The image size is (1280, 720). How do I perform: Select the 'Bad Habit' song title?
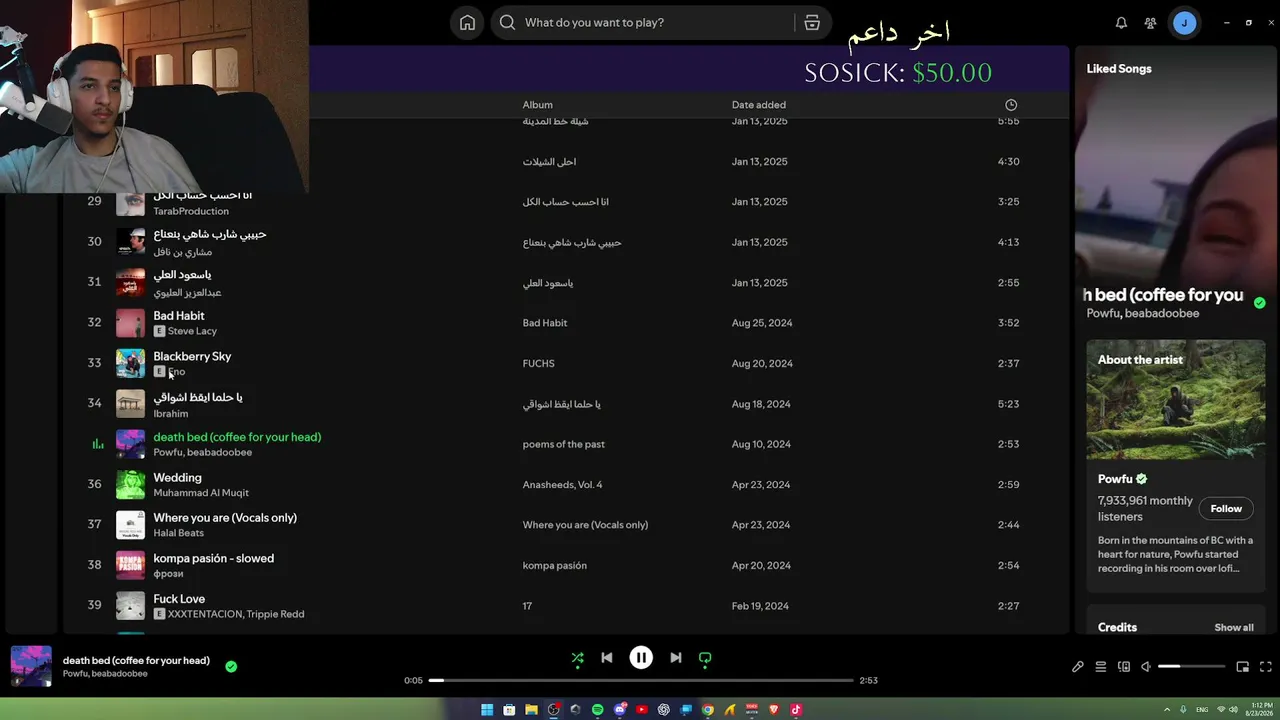click(x=179, y=316)
